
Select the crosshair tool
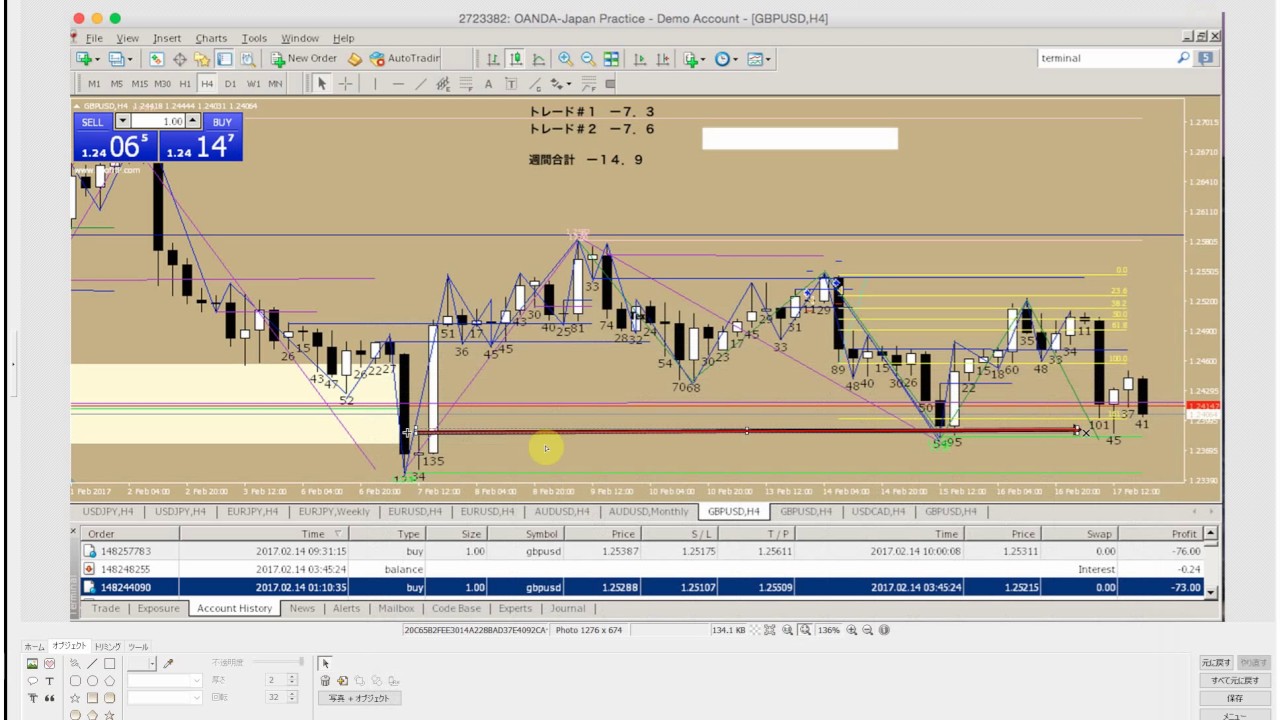tap(345, 84)
